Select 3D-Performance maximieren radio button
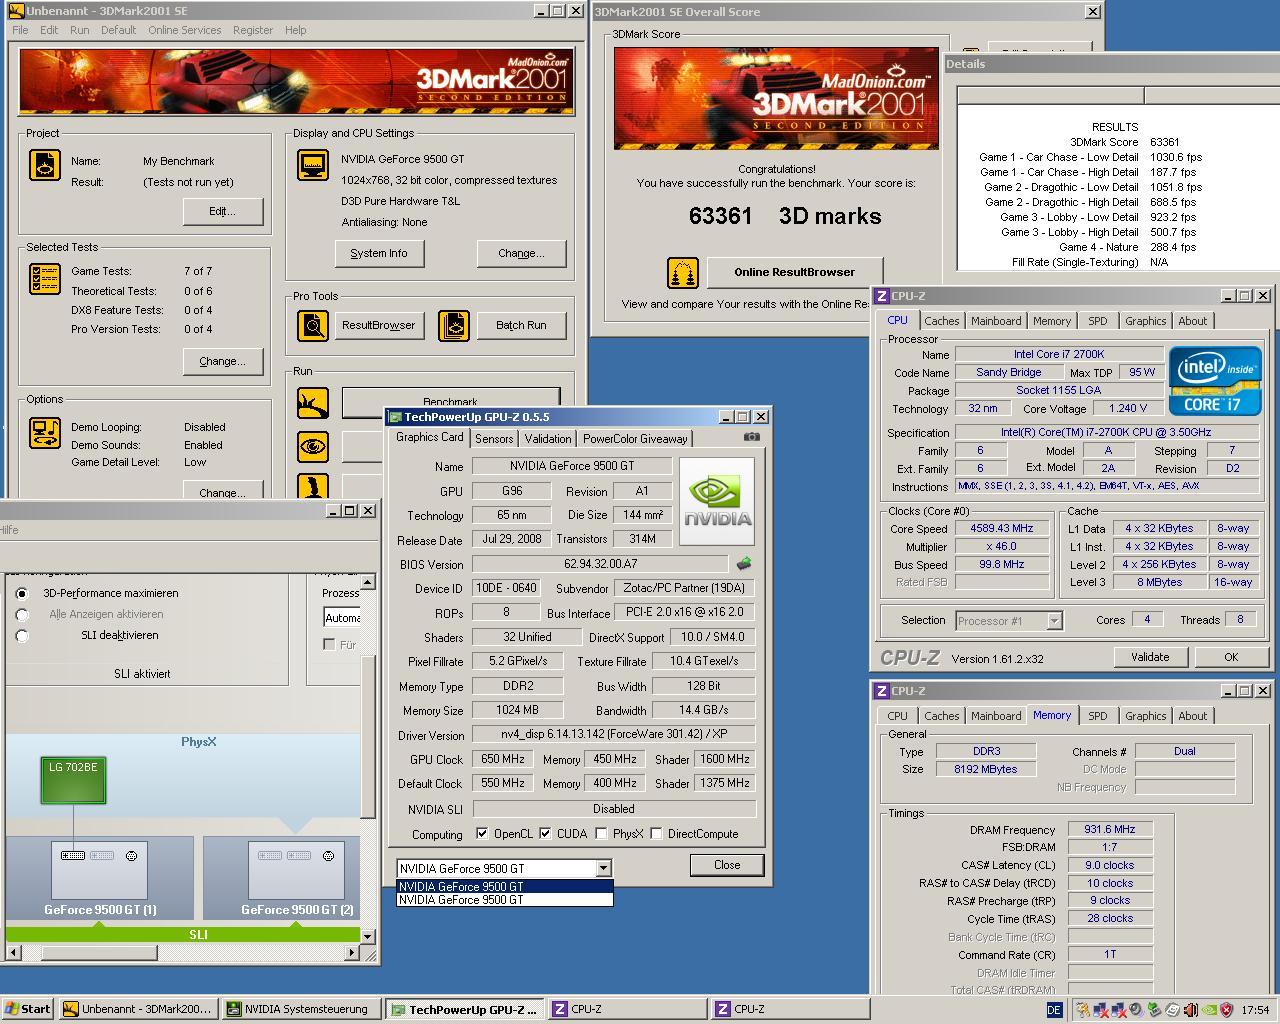The image size is (1280, 1024). click(22, 593)
